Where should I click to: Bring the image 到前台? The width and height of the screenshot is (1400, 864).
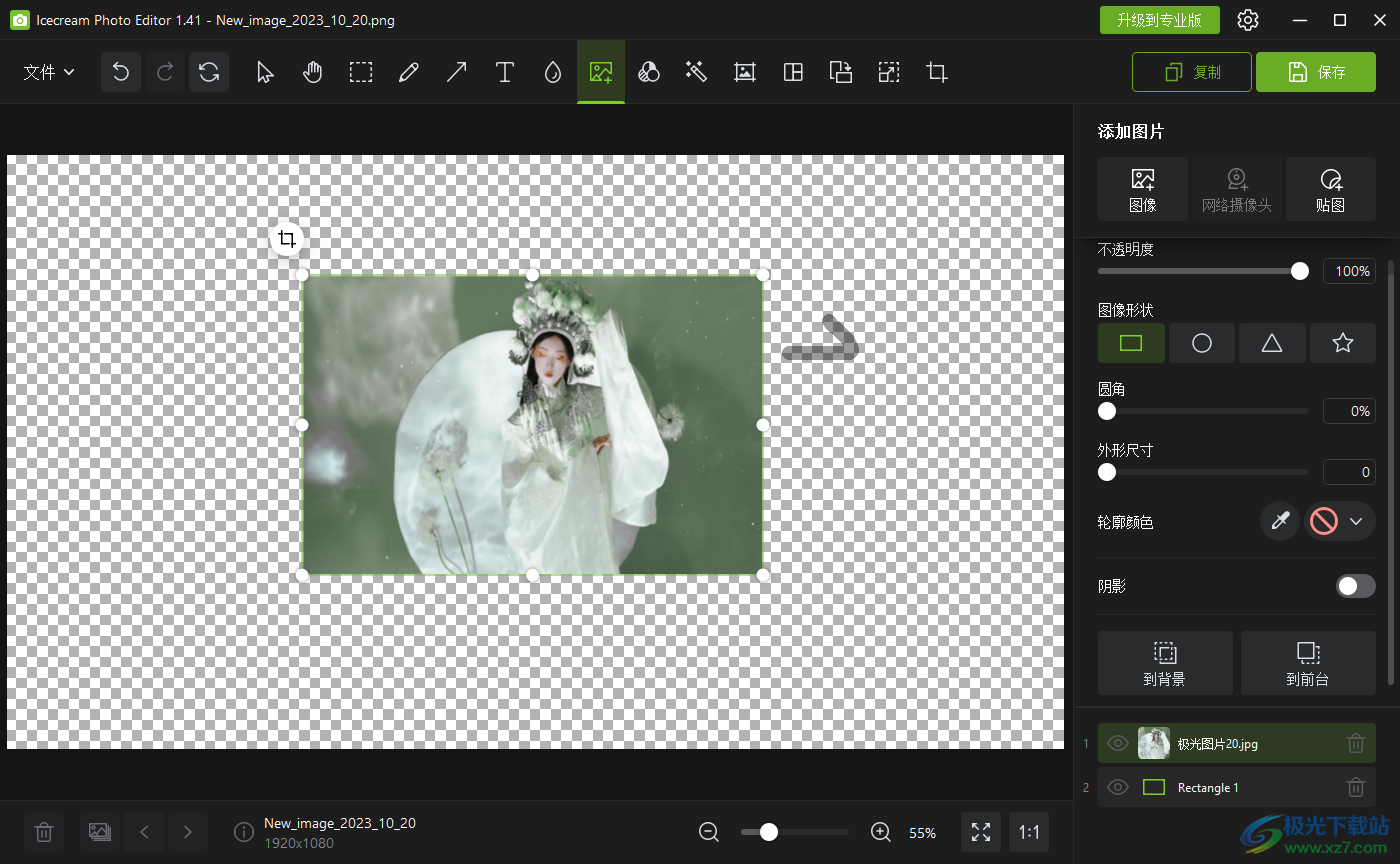pos(1308,663)
